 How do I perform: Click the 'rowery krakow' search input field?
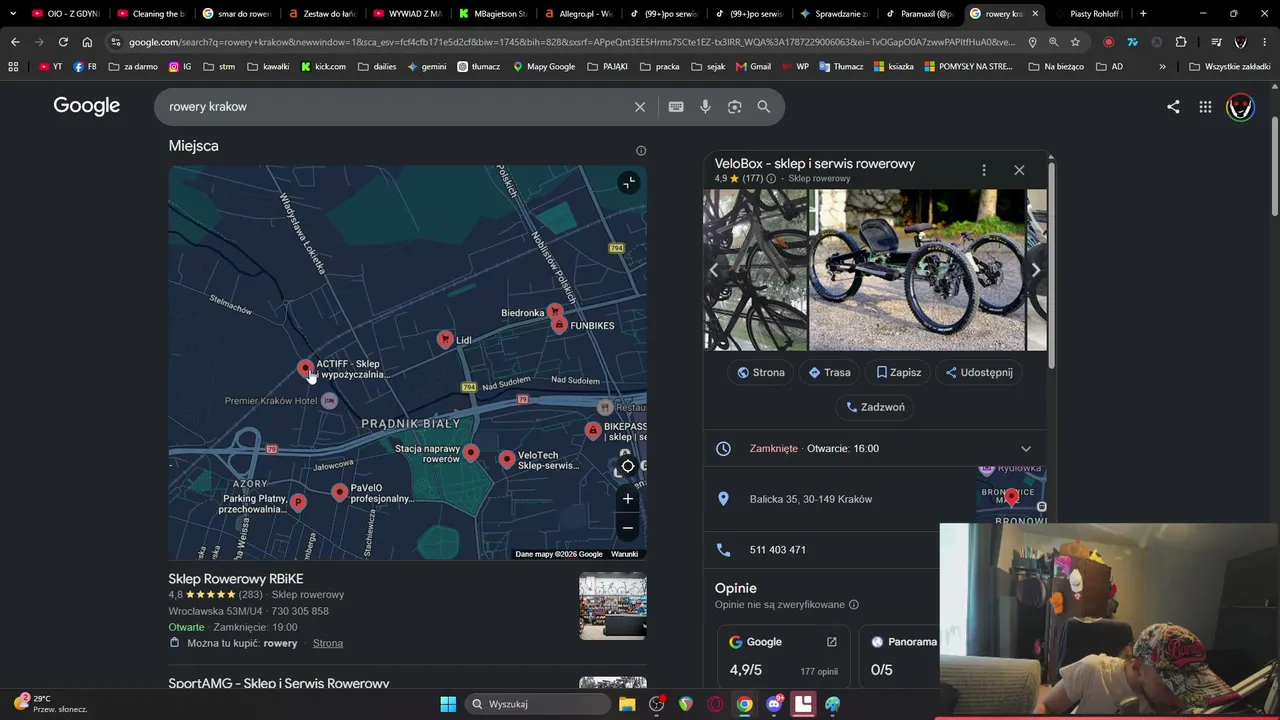[x=395, y=107]
